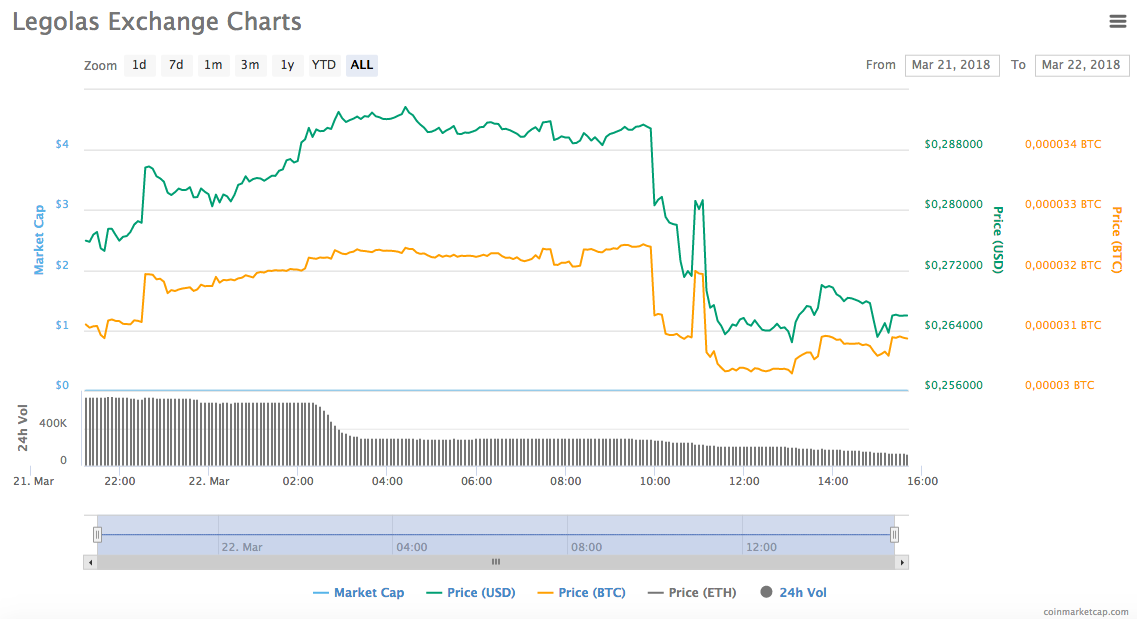Image resolution: width=1137 pixels, height=619 pixels.
Task: Click the 0,000032 BTC axis label
Action: pos(1063,265)
